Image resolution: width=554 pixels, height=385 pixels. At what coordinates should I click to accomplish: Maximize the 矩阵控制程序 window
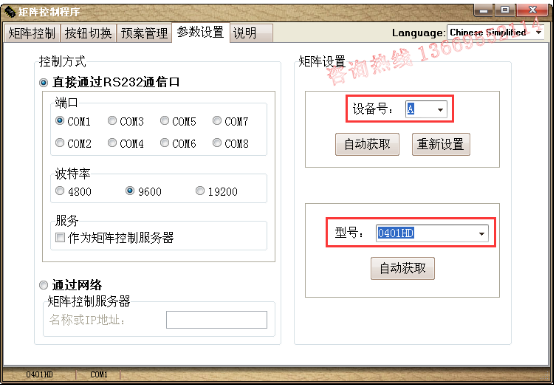pos(505,10)
